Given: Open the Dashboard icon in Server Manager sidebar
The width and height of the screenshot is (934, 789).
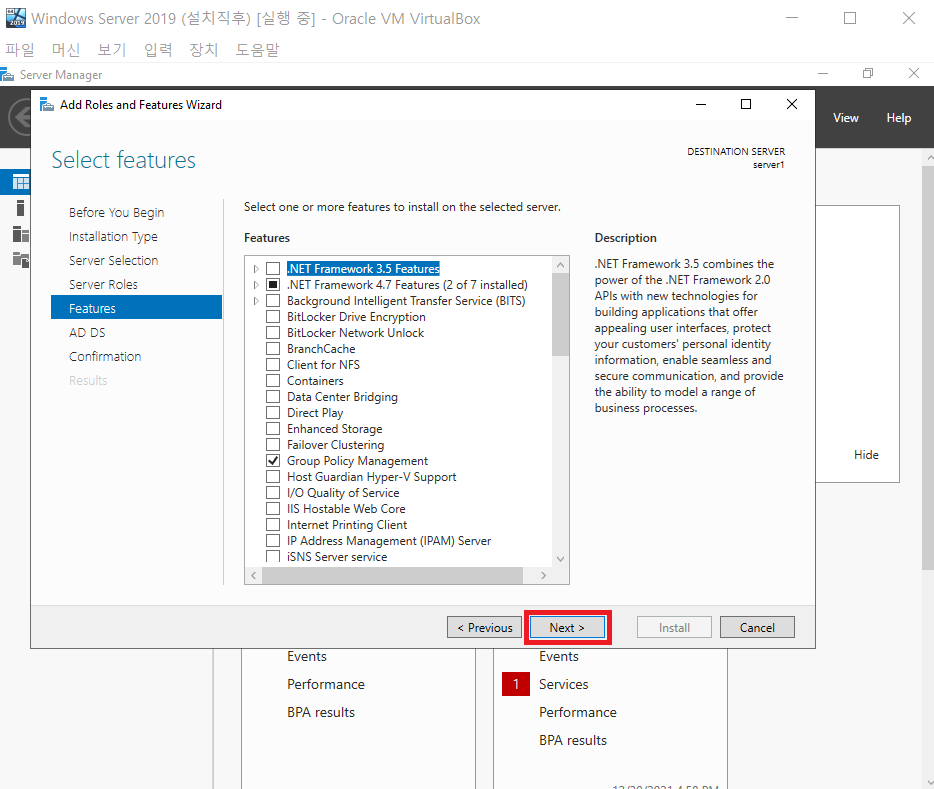Looking at the screenshot, I should (x=20, y=182).
